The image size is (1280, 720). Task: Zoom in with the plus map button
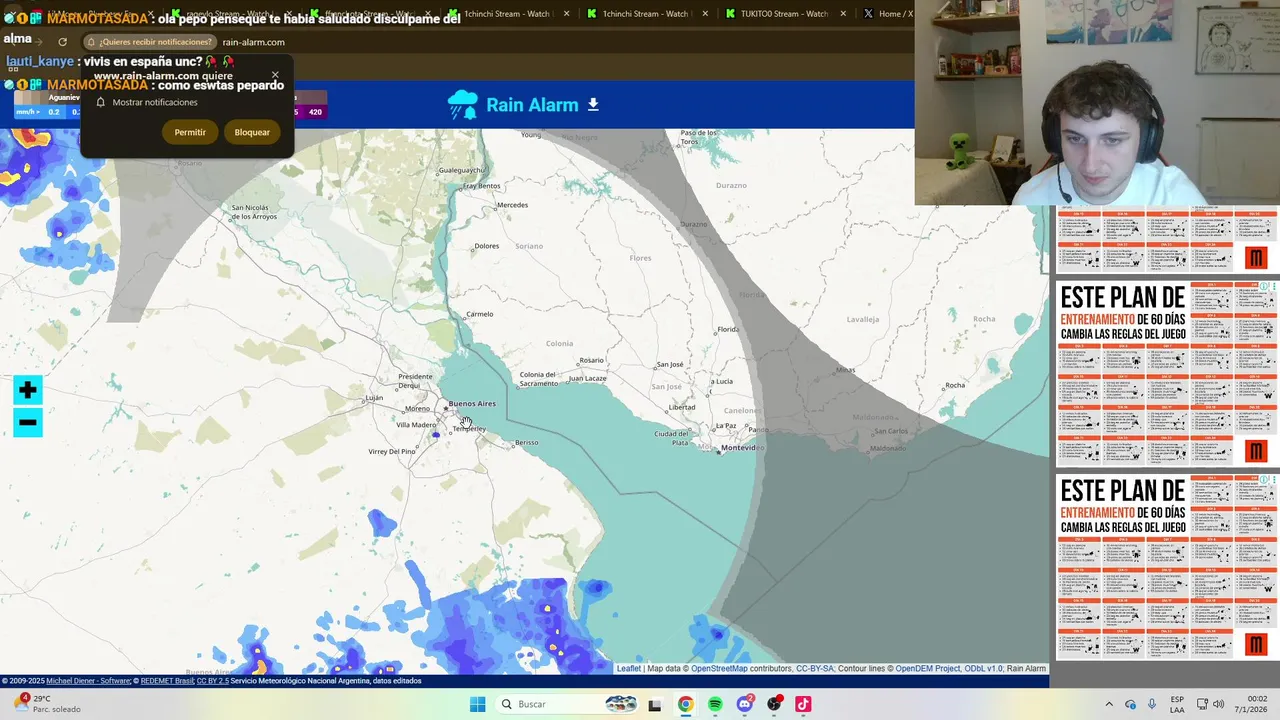click(x=27, y=390)
